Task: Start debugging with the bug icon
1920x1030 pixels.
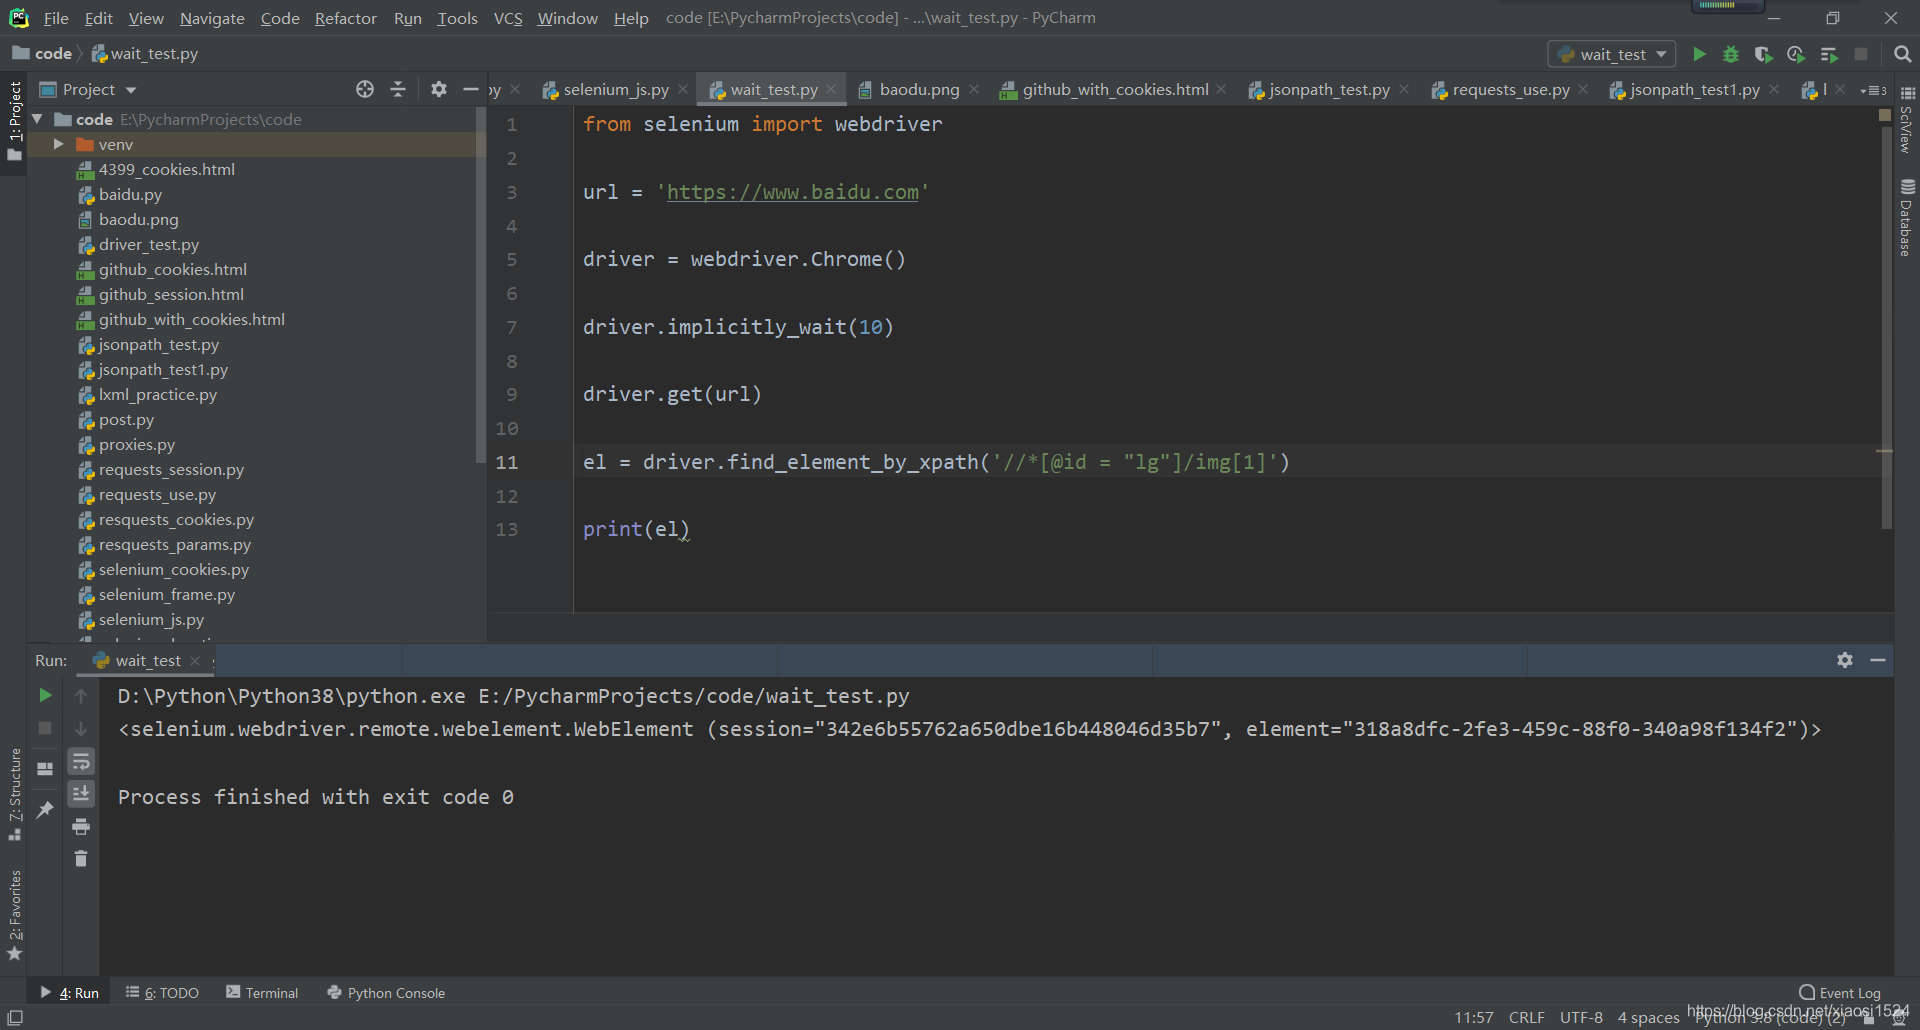Action: 1731,54
